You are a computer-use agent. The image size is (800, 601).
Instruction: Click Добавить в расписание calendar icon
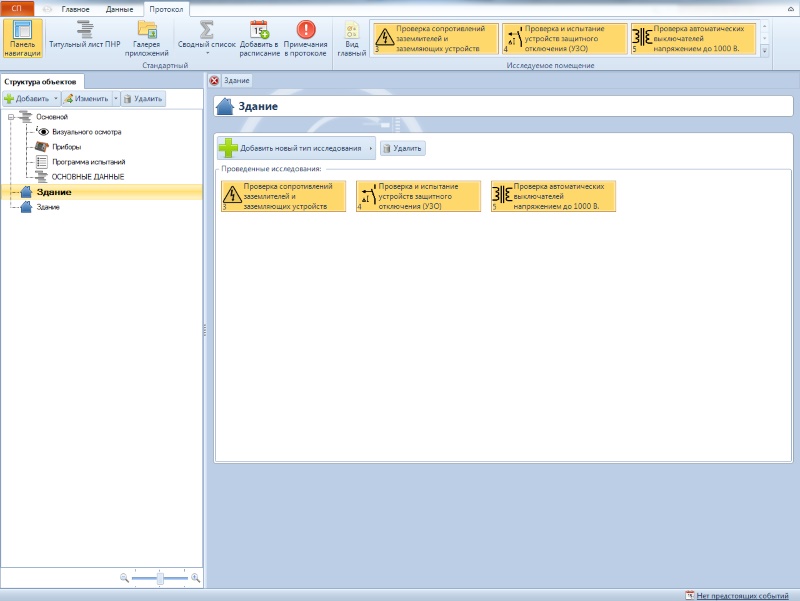(259, 30)
